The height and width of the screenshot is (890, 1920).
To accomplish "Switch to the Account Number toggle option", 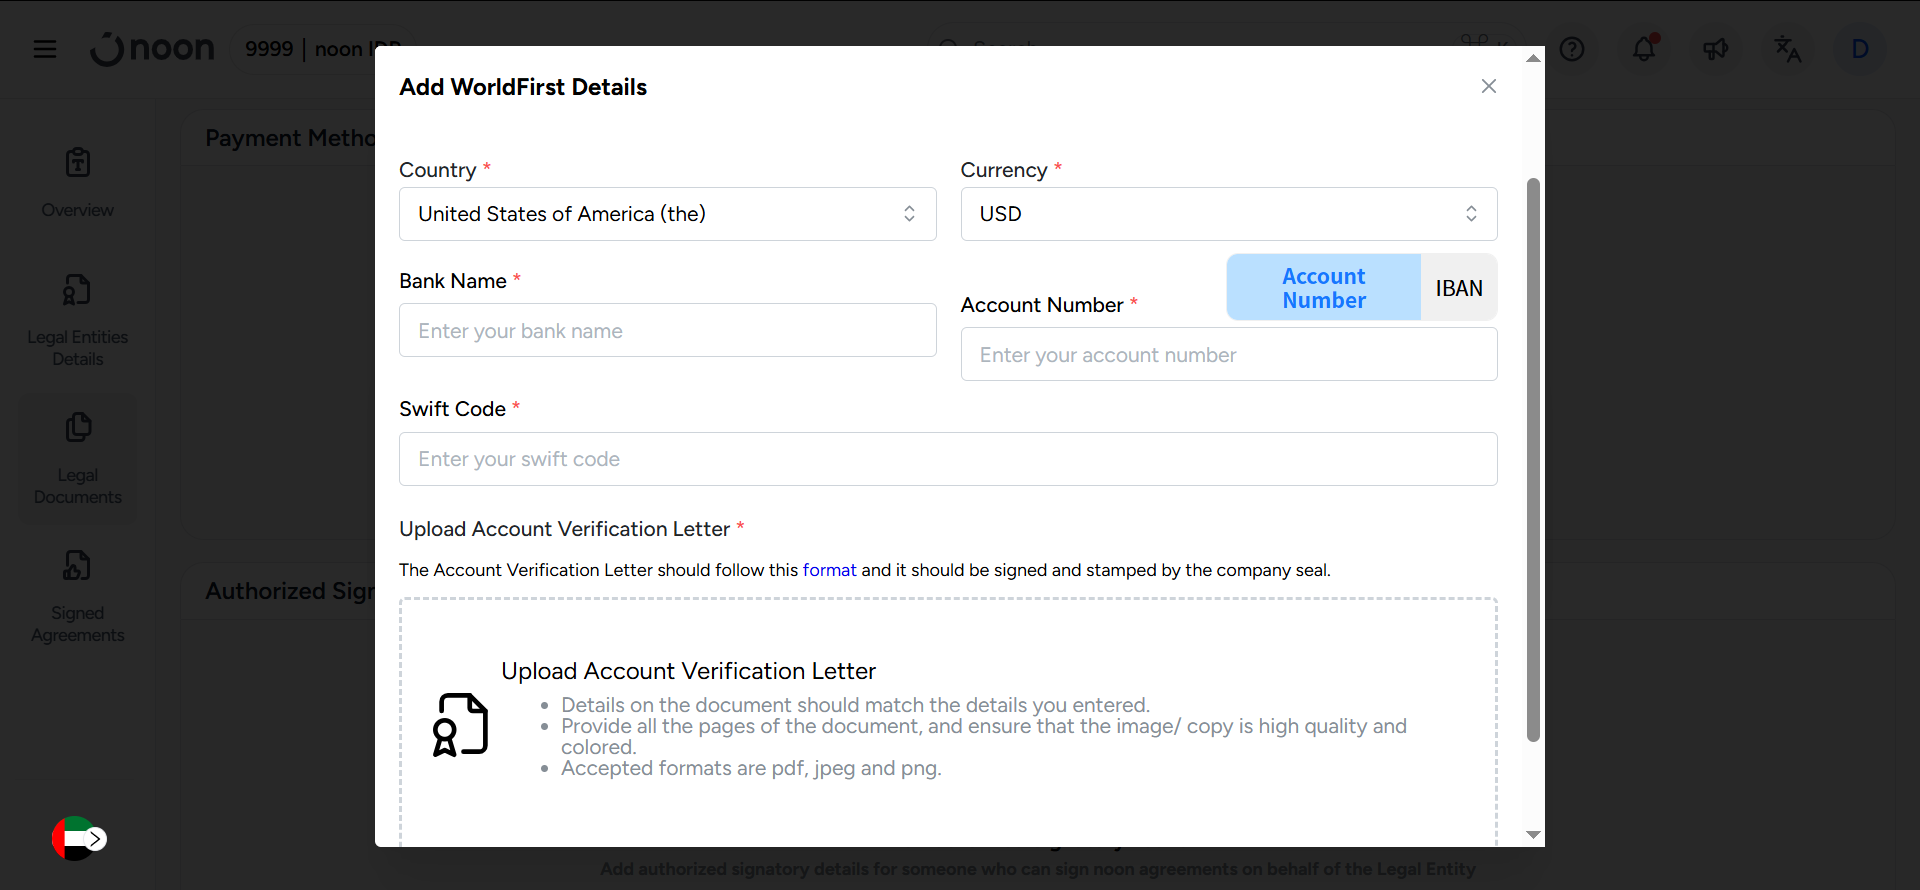I will 1323,288.
